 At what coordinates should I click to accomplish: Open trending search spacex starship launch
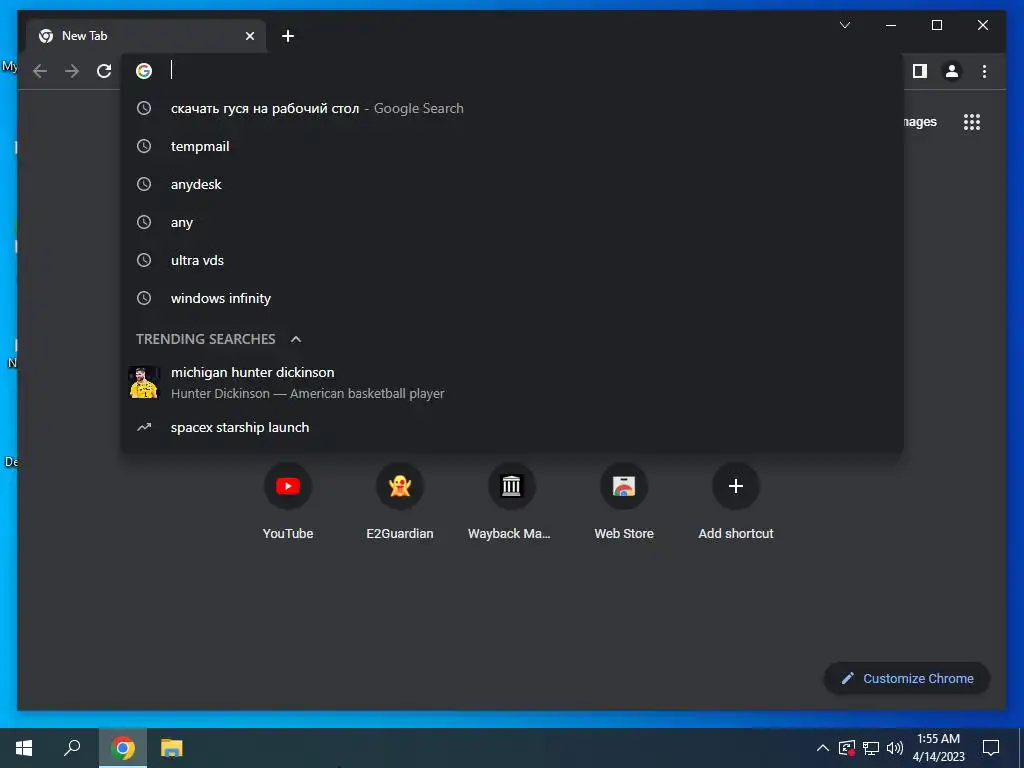pyautogui.click(x=512, y=427)
